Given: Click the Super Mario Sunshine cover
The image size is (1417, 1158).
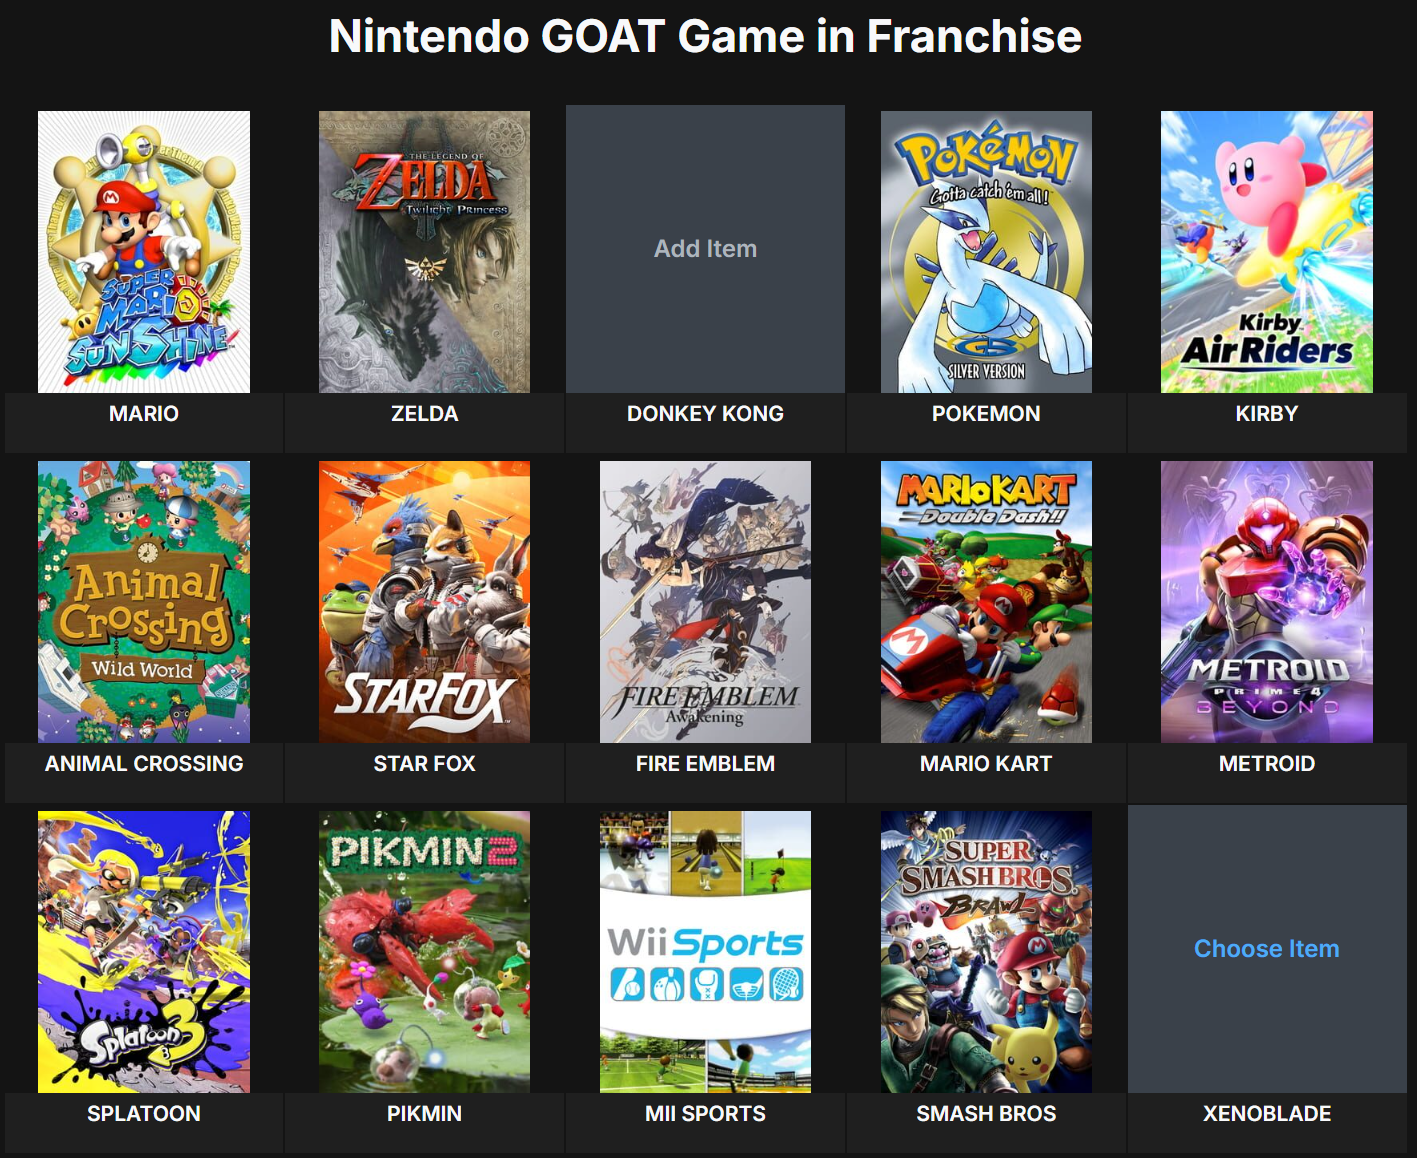Looking at the screenshot, I should 144,252.
